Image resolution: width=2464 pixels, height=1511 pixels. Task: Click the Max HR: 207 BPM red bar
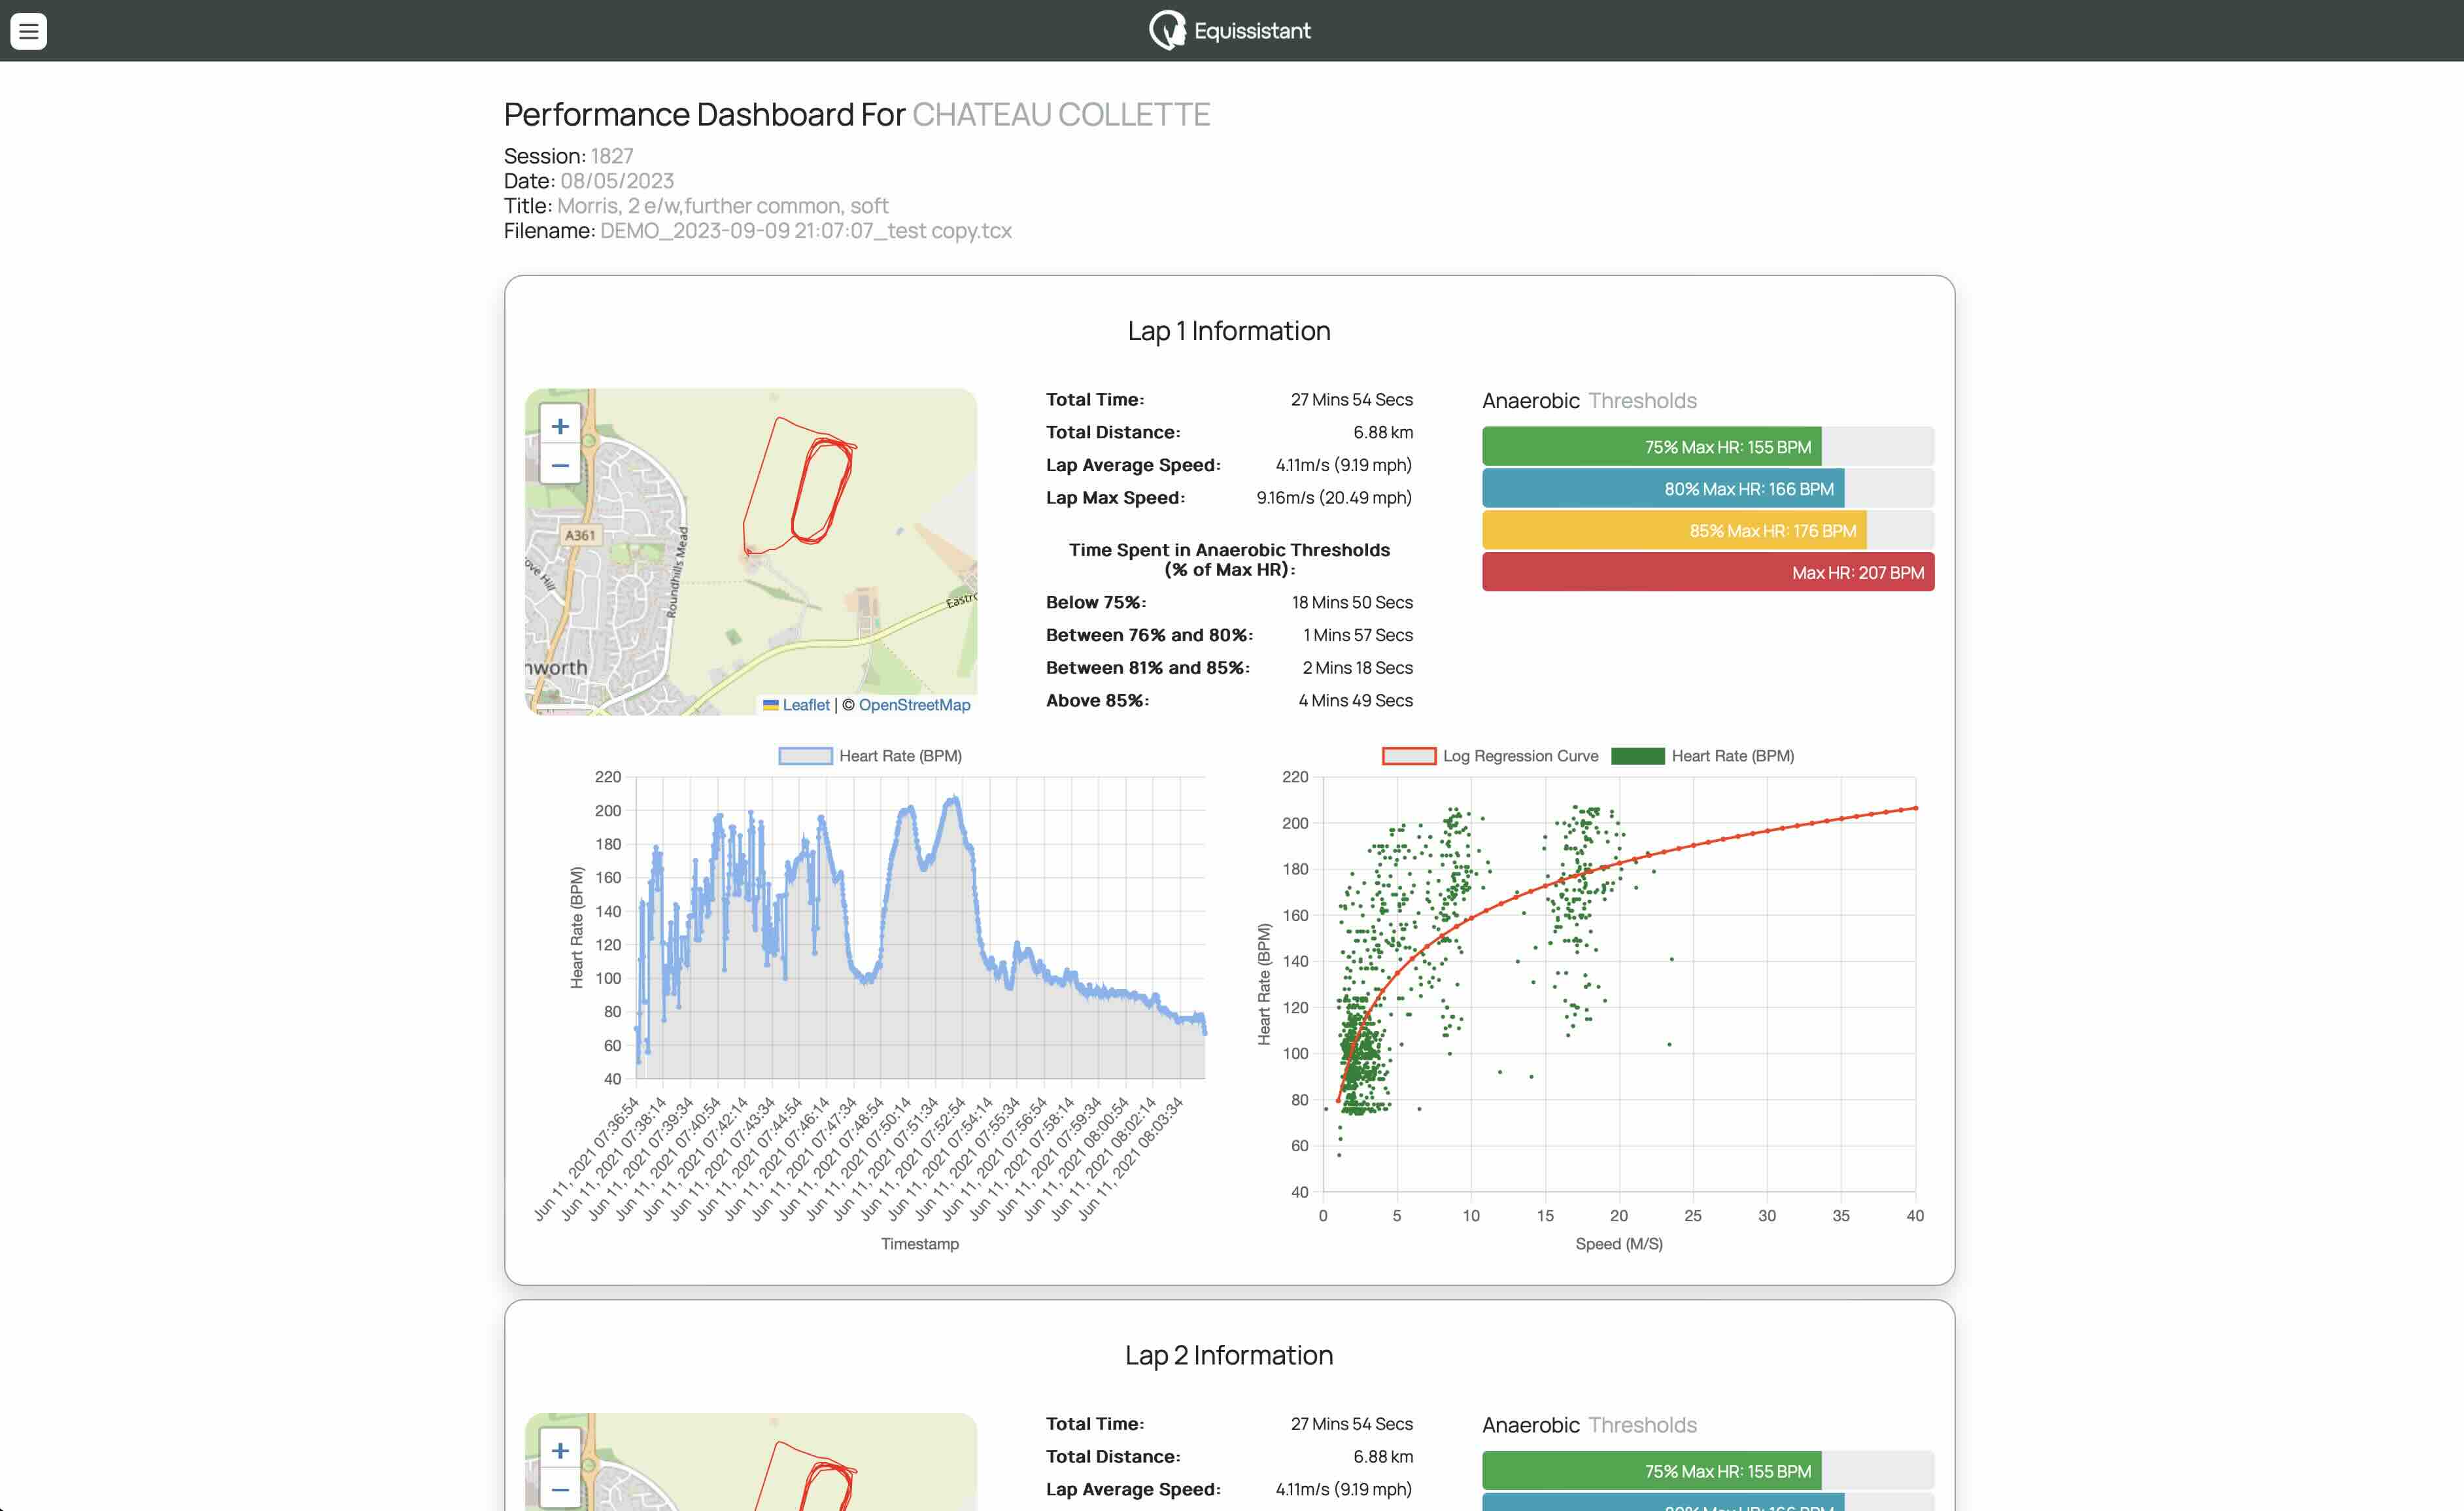[x=1708, y=573]
